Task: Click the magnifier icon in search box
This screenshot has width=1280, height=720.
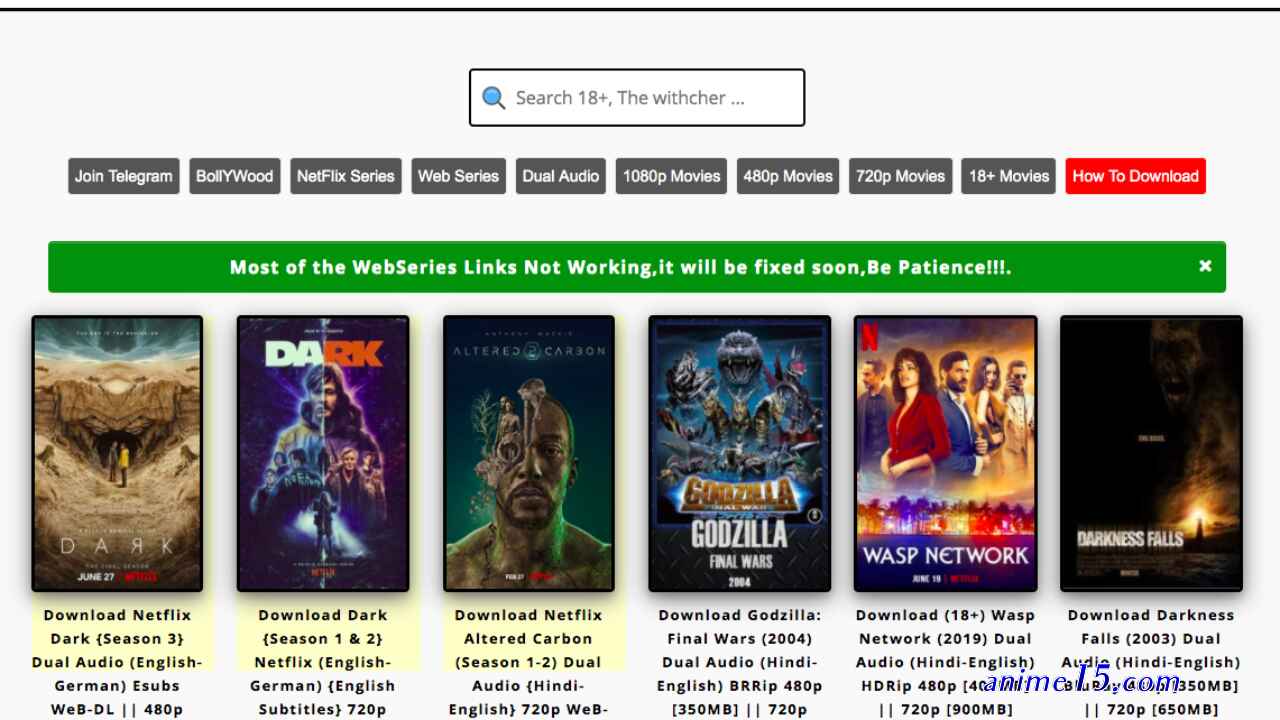Action: coord(493,98)
